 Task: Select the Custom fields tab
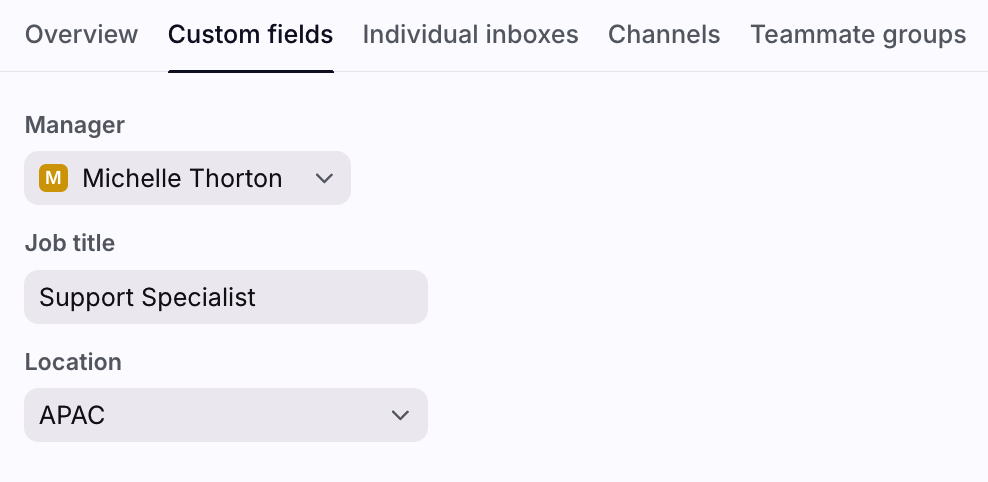coord(250,35)
